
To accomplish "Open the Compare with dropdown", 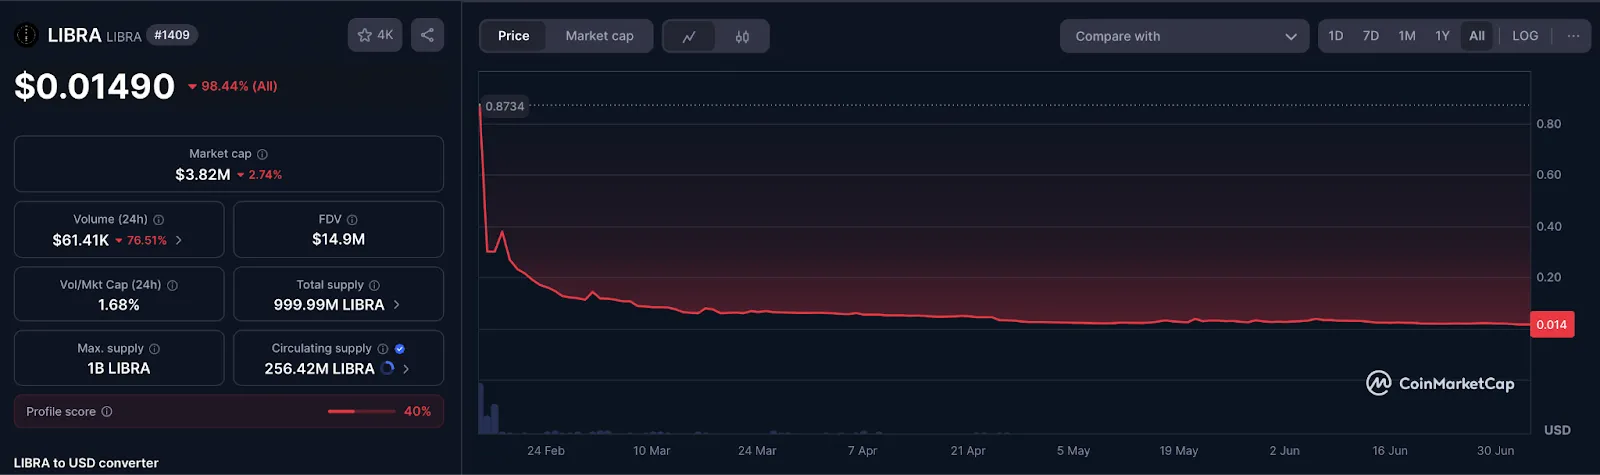I will click(x=1184, y=36).
